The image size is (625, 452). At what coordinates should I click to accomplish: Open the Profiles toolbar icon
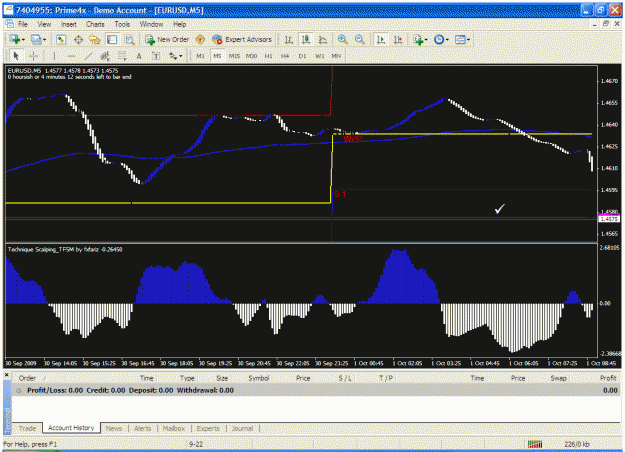point(36,39)
